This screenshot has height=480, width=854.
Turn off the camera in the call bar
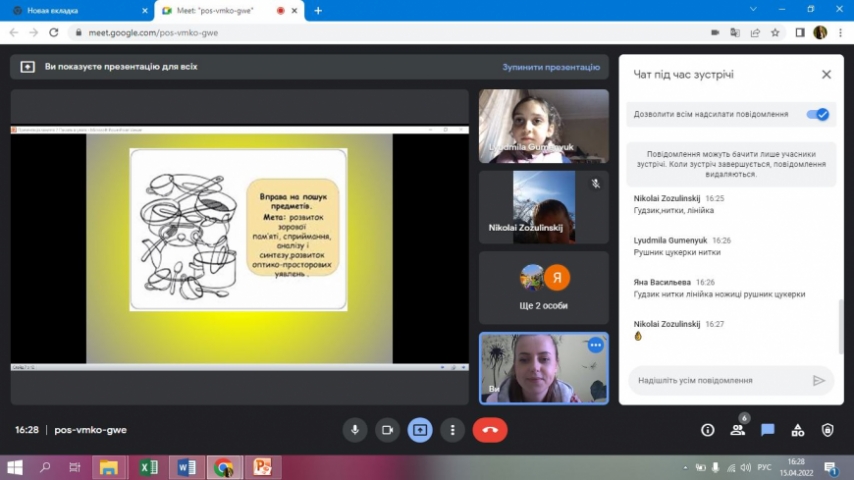tap(387, 430)
